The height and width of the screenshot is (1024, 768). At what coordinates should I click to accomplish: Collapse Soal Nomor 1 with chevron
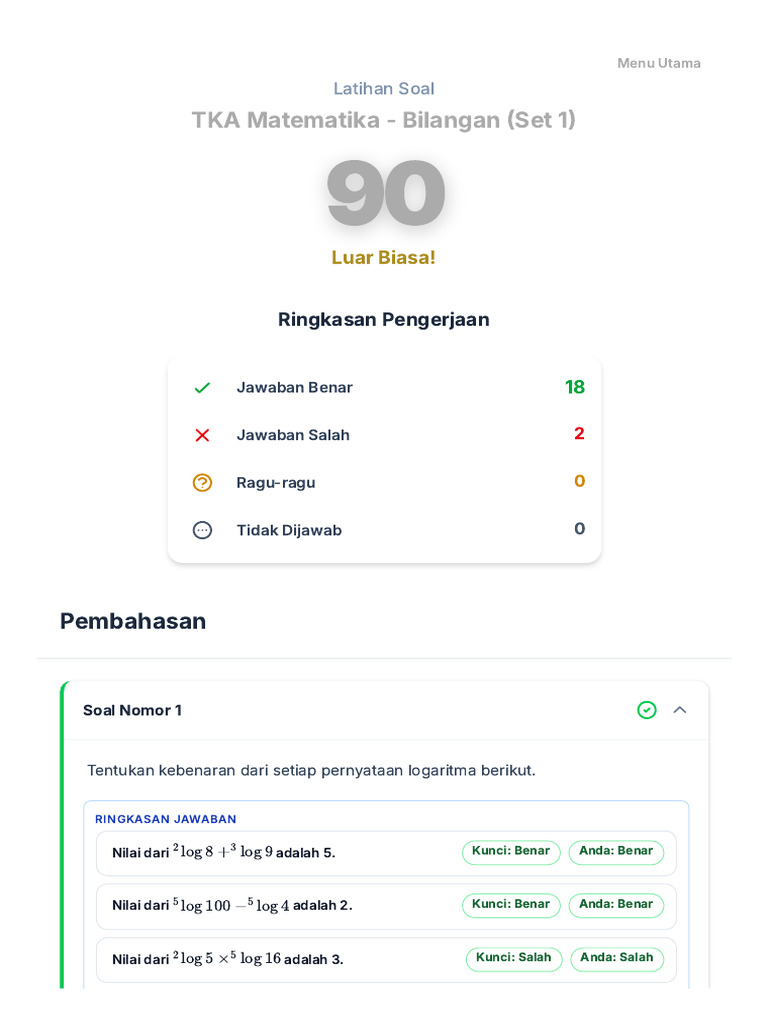pos(680,710)
